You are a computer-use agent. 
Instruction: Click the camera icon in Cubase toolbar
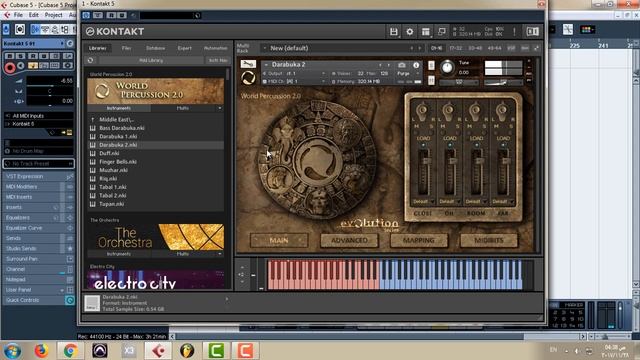(20, 29)
